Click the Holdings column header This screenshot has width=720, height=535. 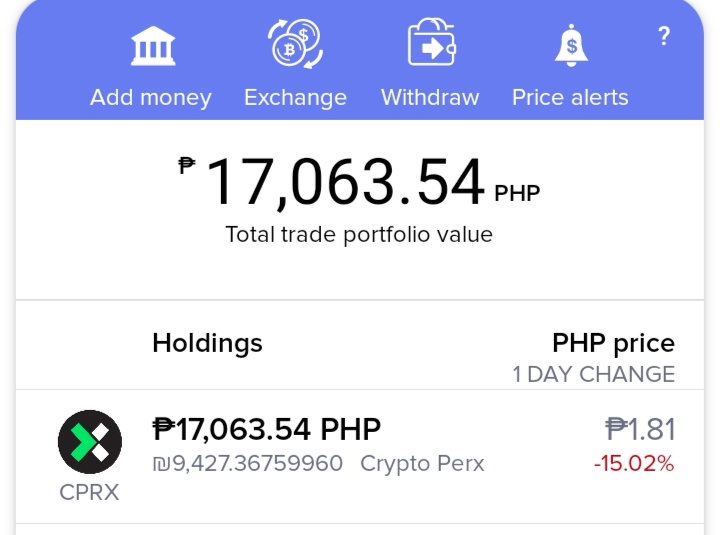coord(207,344)
